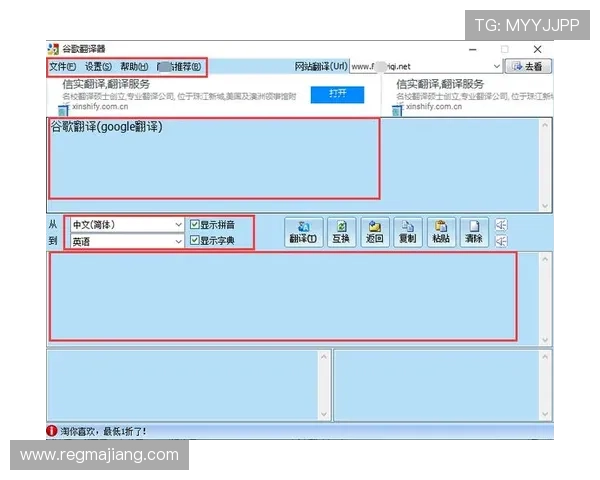Viewport: 600px width, 480px height.
Task: Open the 帮助(H) menu
Action: tap(134, 67)
